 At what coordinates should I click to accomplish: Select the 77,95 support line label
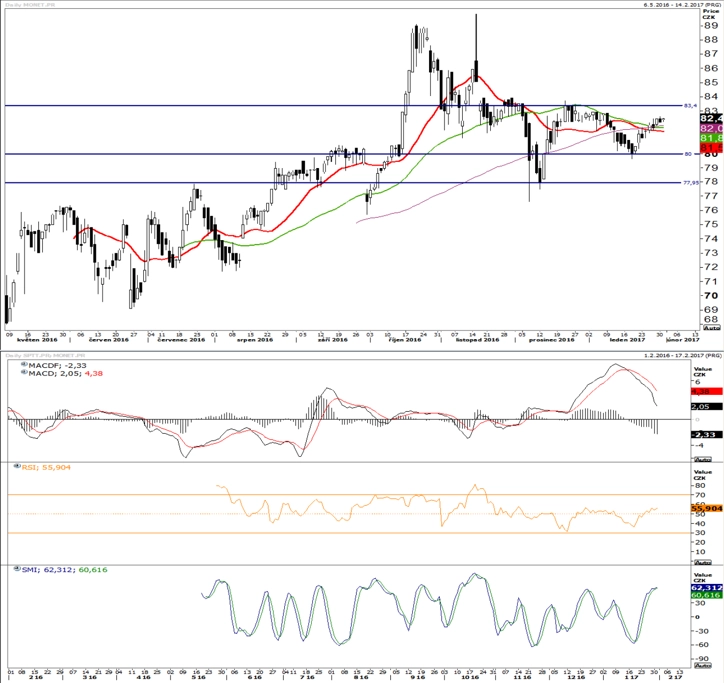point(691,183)
